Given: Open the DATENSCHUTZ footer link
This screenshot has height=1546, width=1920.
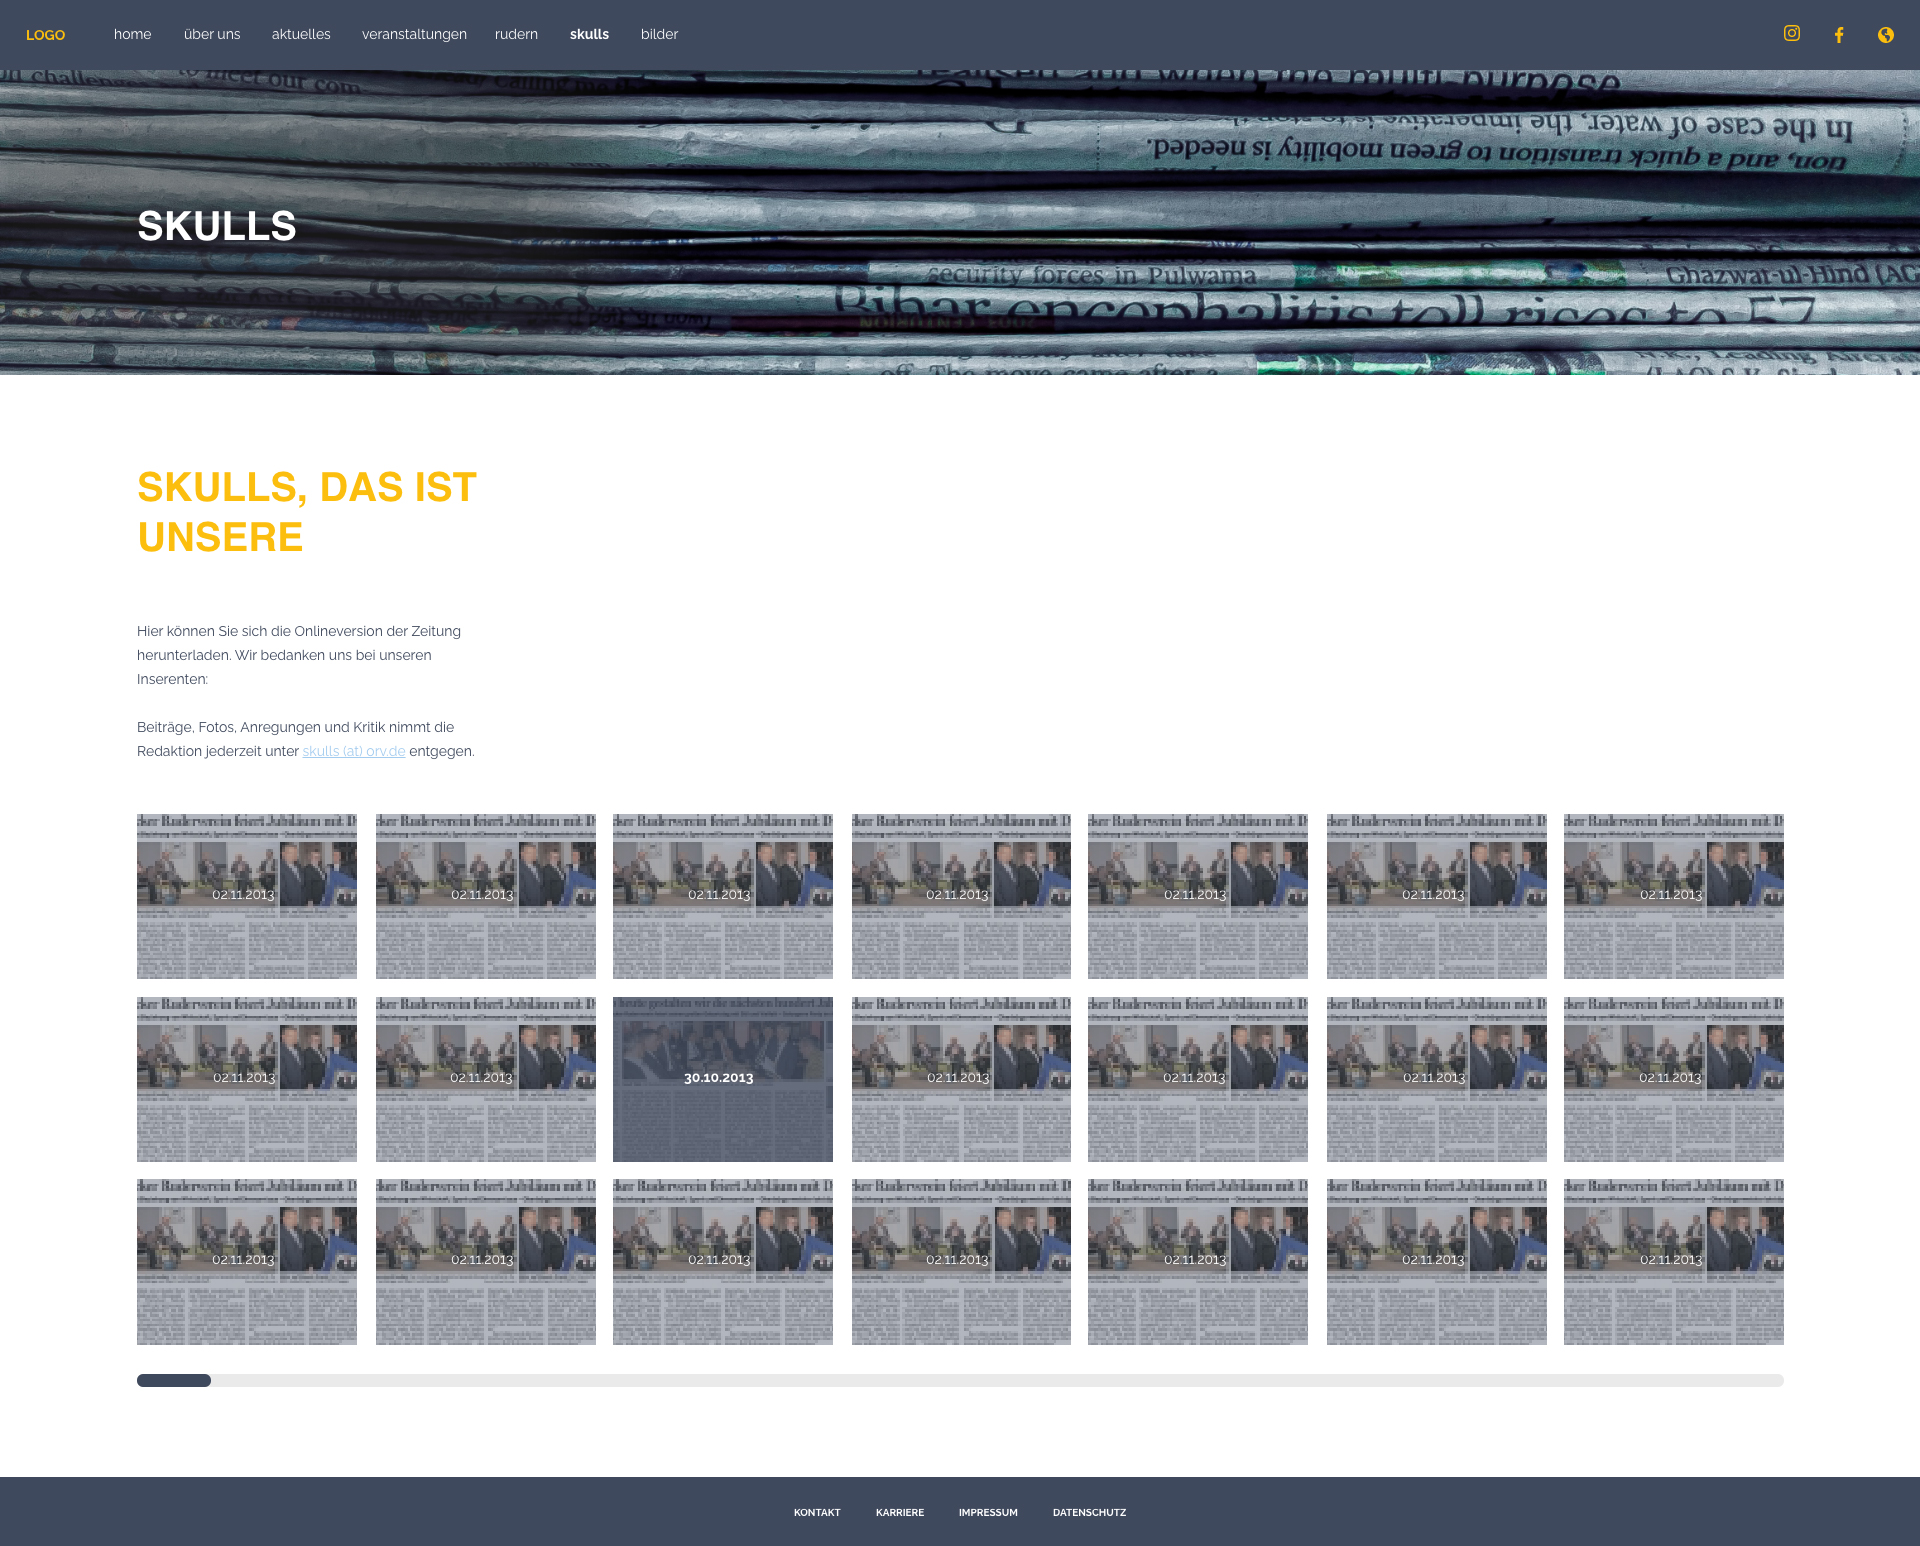Looking at the screenshot, I should pos(1089,1512).
